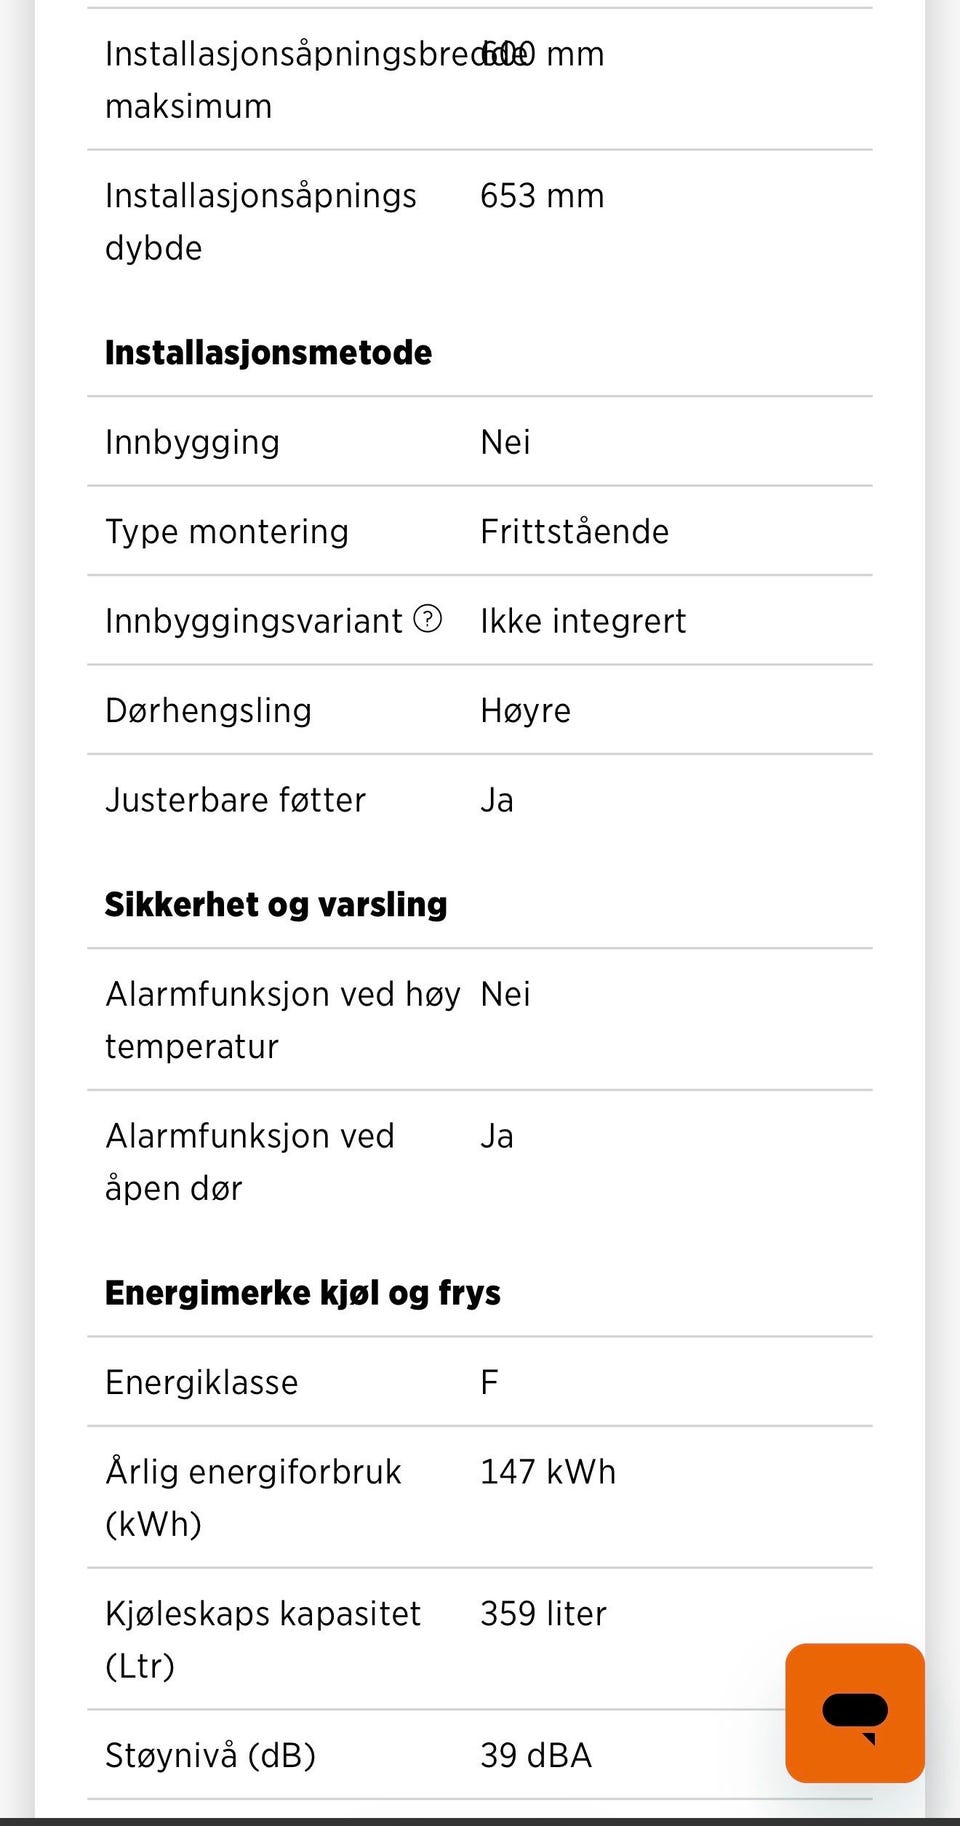Select the Alarmfunksjon ved åpen dør row

click(x=480, y=1161)
